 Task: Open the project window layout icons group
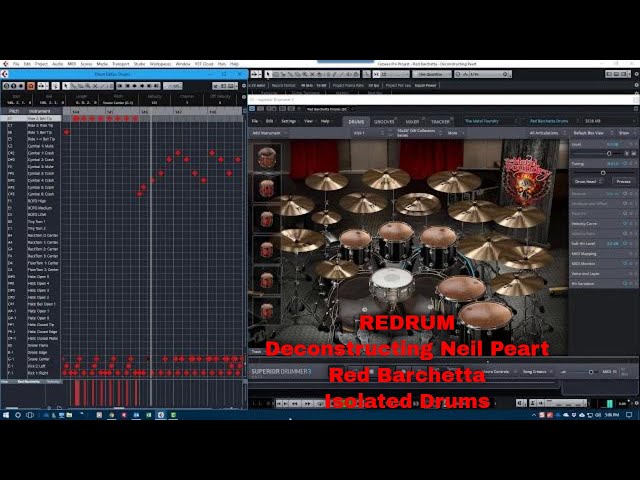coord(618,74)
